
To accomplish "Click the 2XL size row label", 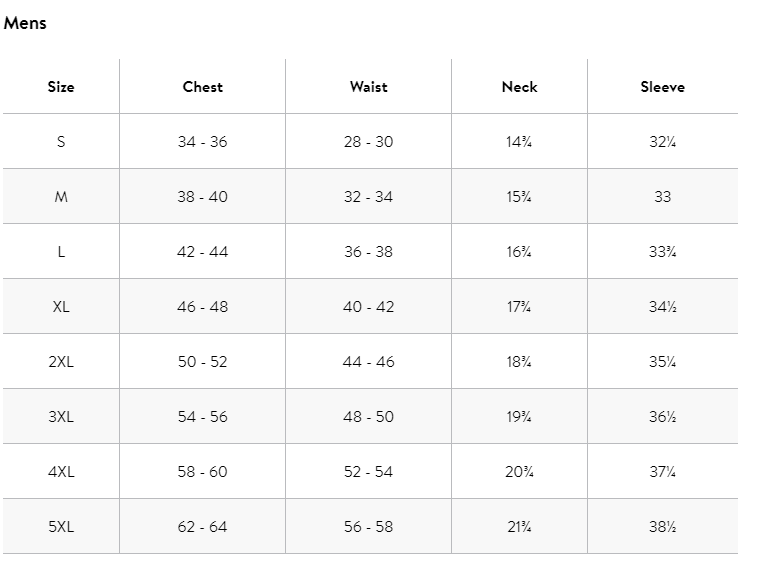I will 61,362.
